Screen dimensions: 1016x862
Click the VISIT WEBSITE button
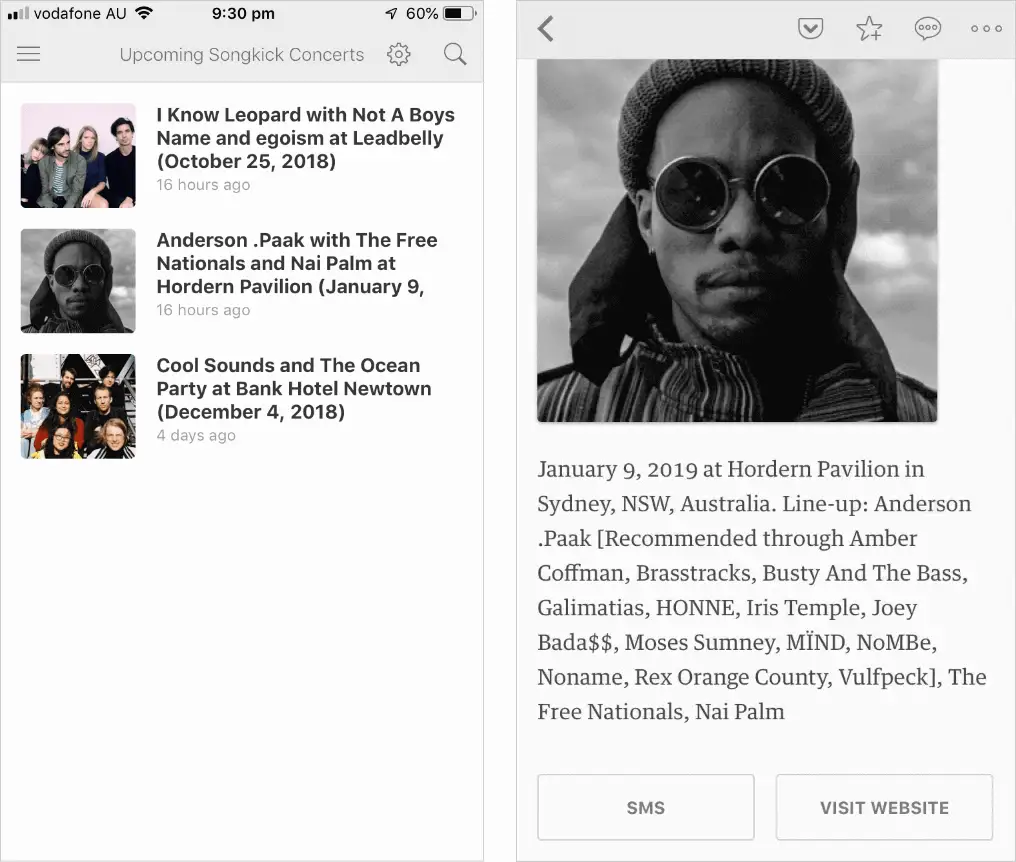(x=884, y=808)
